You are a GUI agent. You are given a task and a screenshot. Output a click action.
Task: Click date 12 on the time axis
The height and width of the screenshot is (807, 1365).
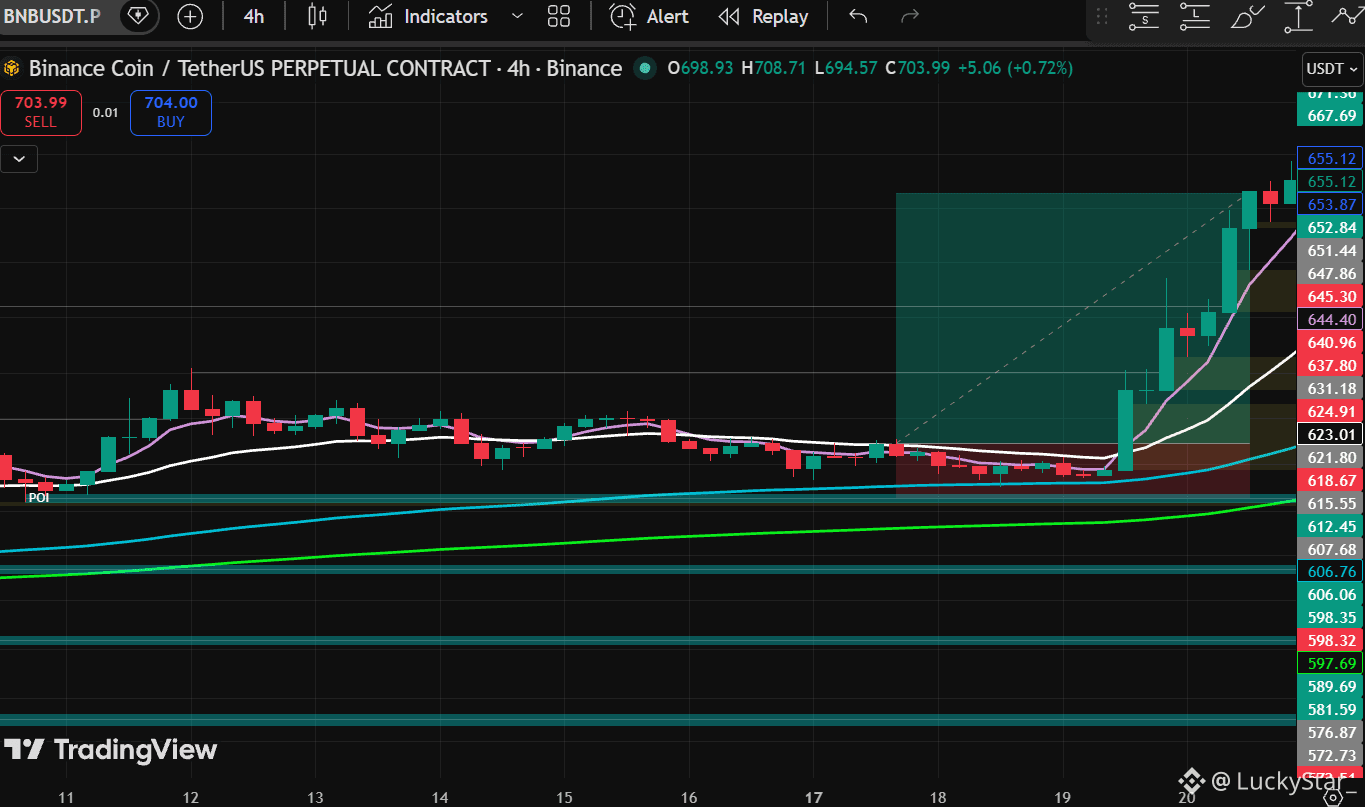191,797
